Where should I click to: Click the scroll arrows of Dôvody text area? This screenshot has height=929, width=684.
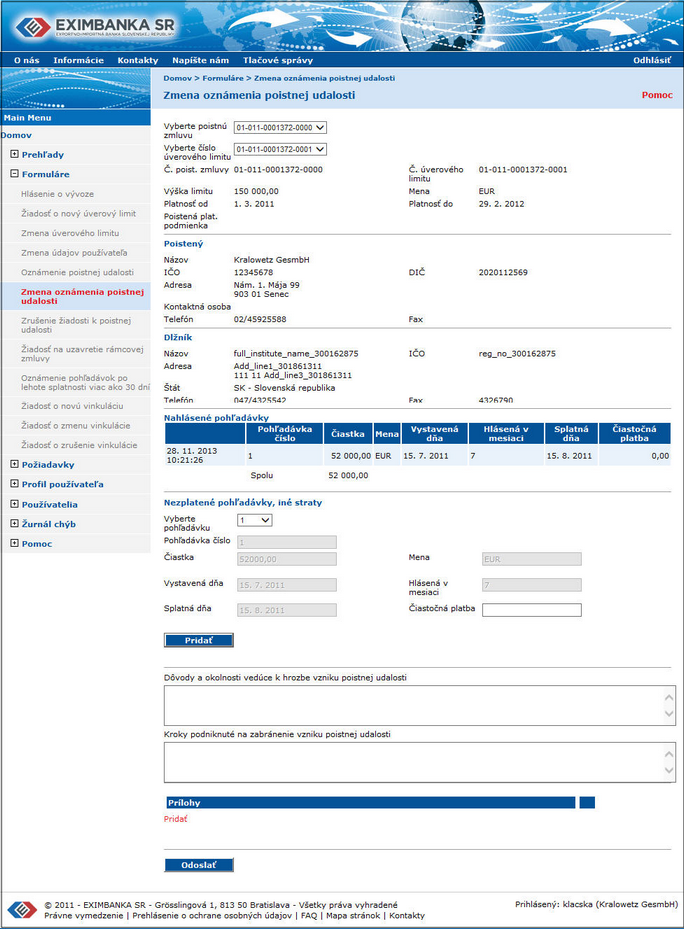tap(669, 706)
